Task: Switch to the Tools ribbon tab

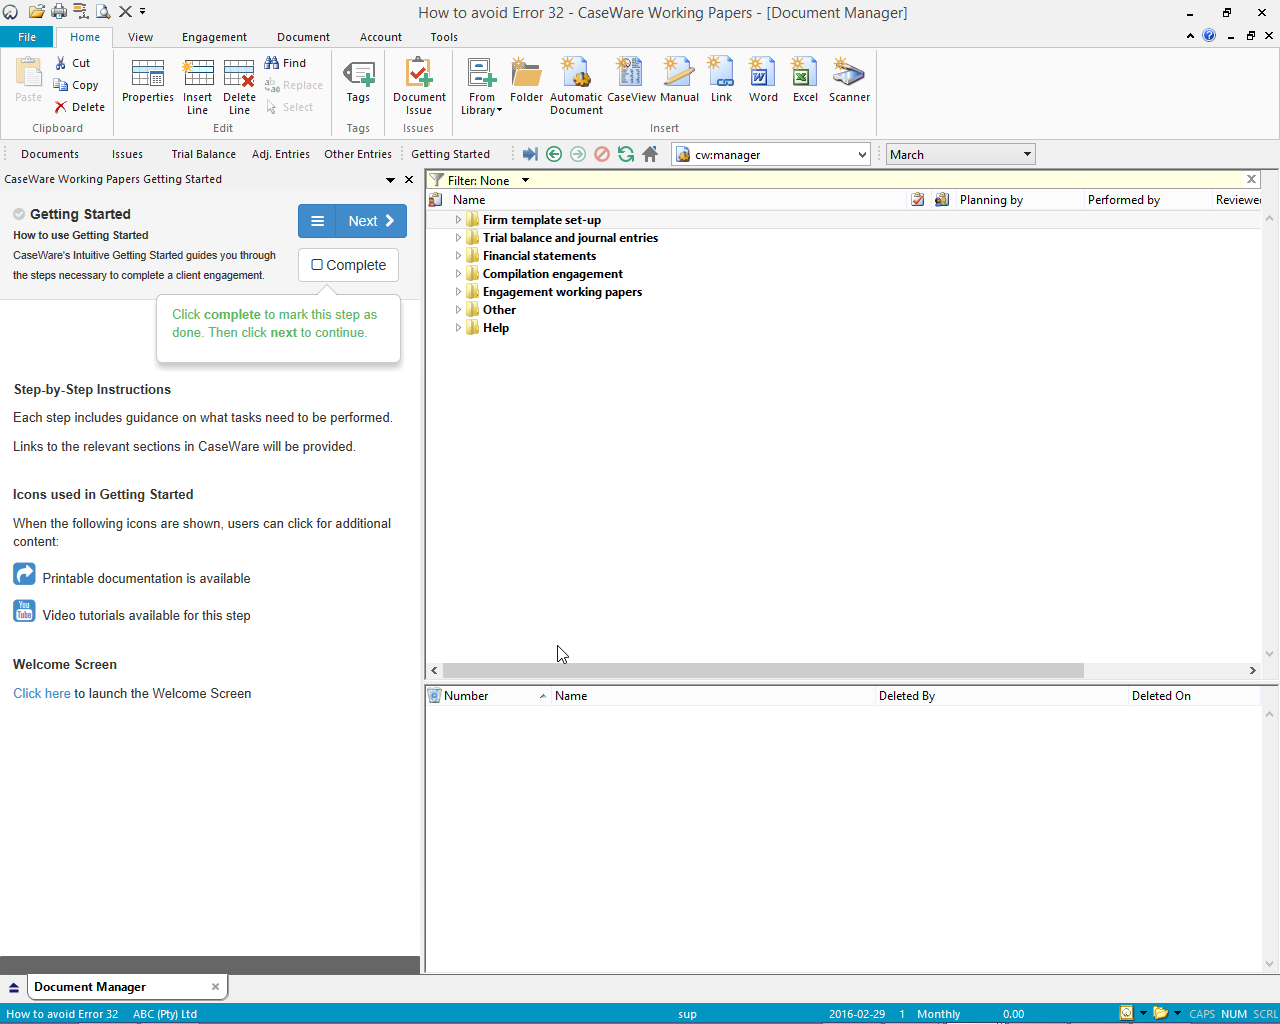Action: 444,37
